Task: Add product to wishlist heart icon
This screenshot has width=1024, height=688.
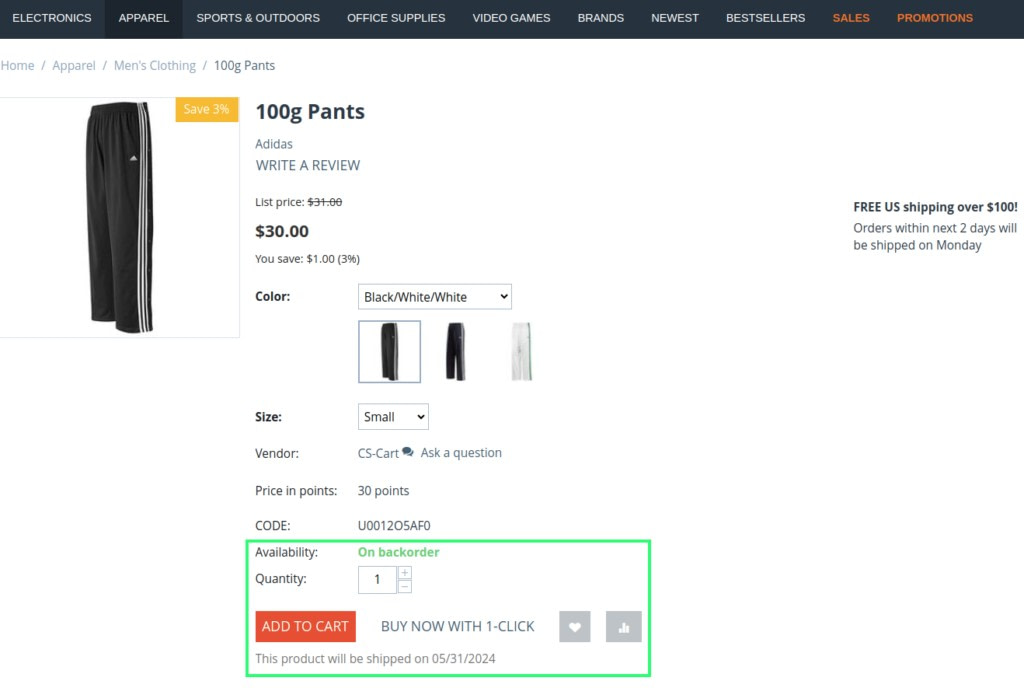Action: [x=575, y=627]
